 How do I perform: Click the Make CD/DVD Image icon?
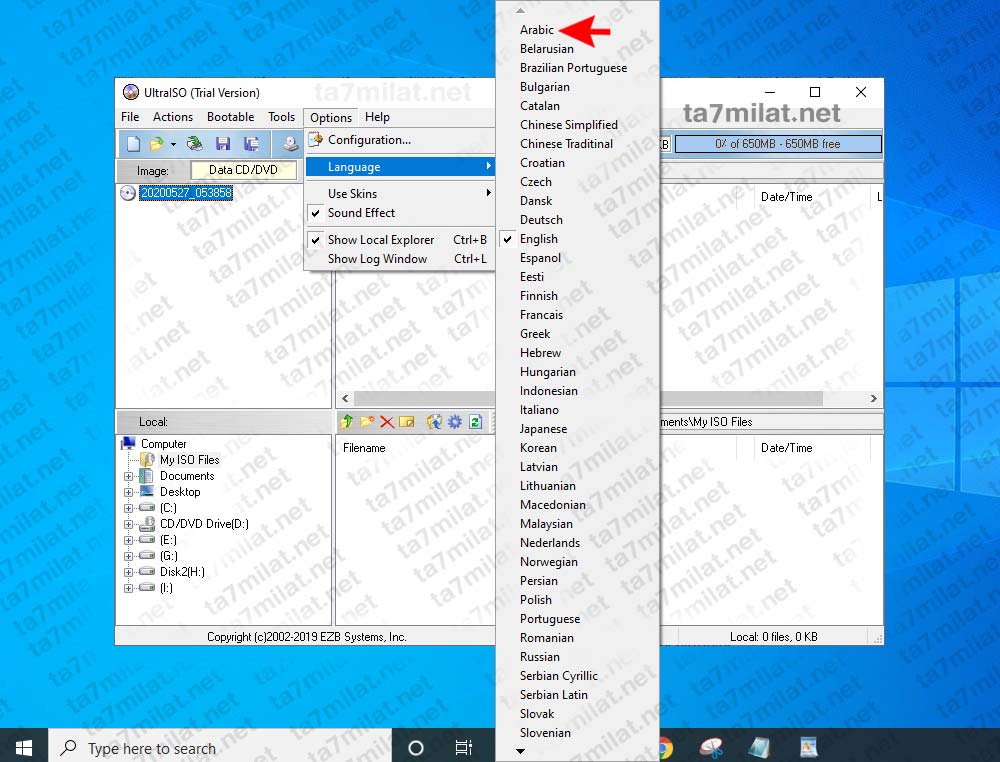tap(290, 144)
